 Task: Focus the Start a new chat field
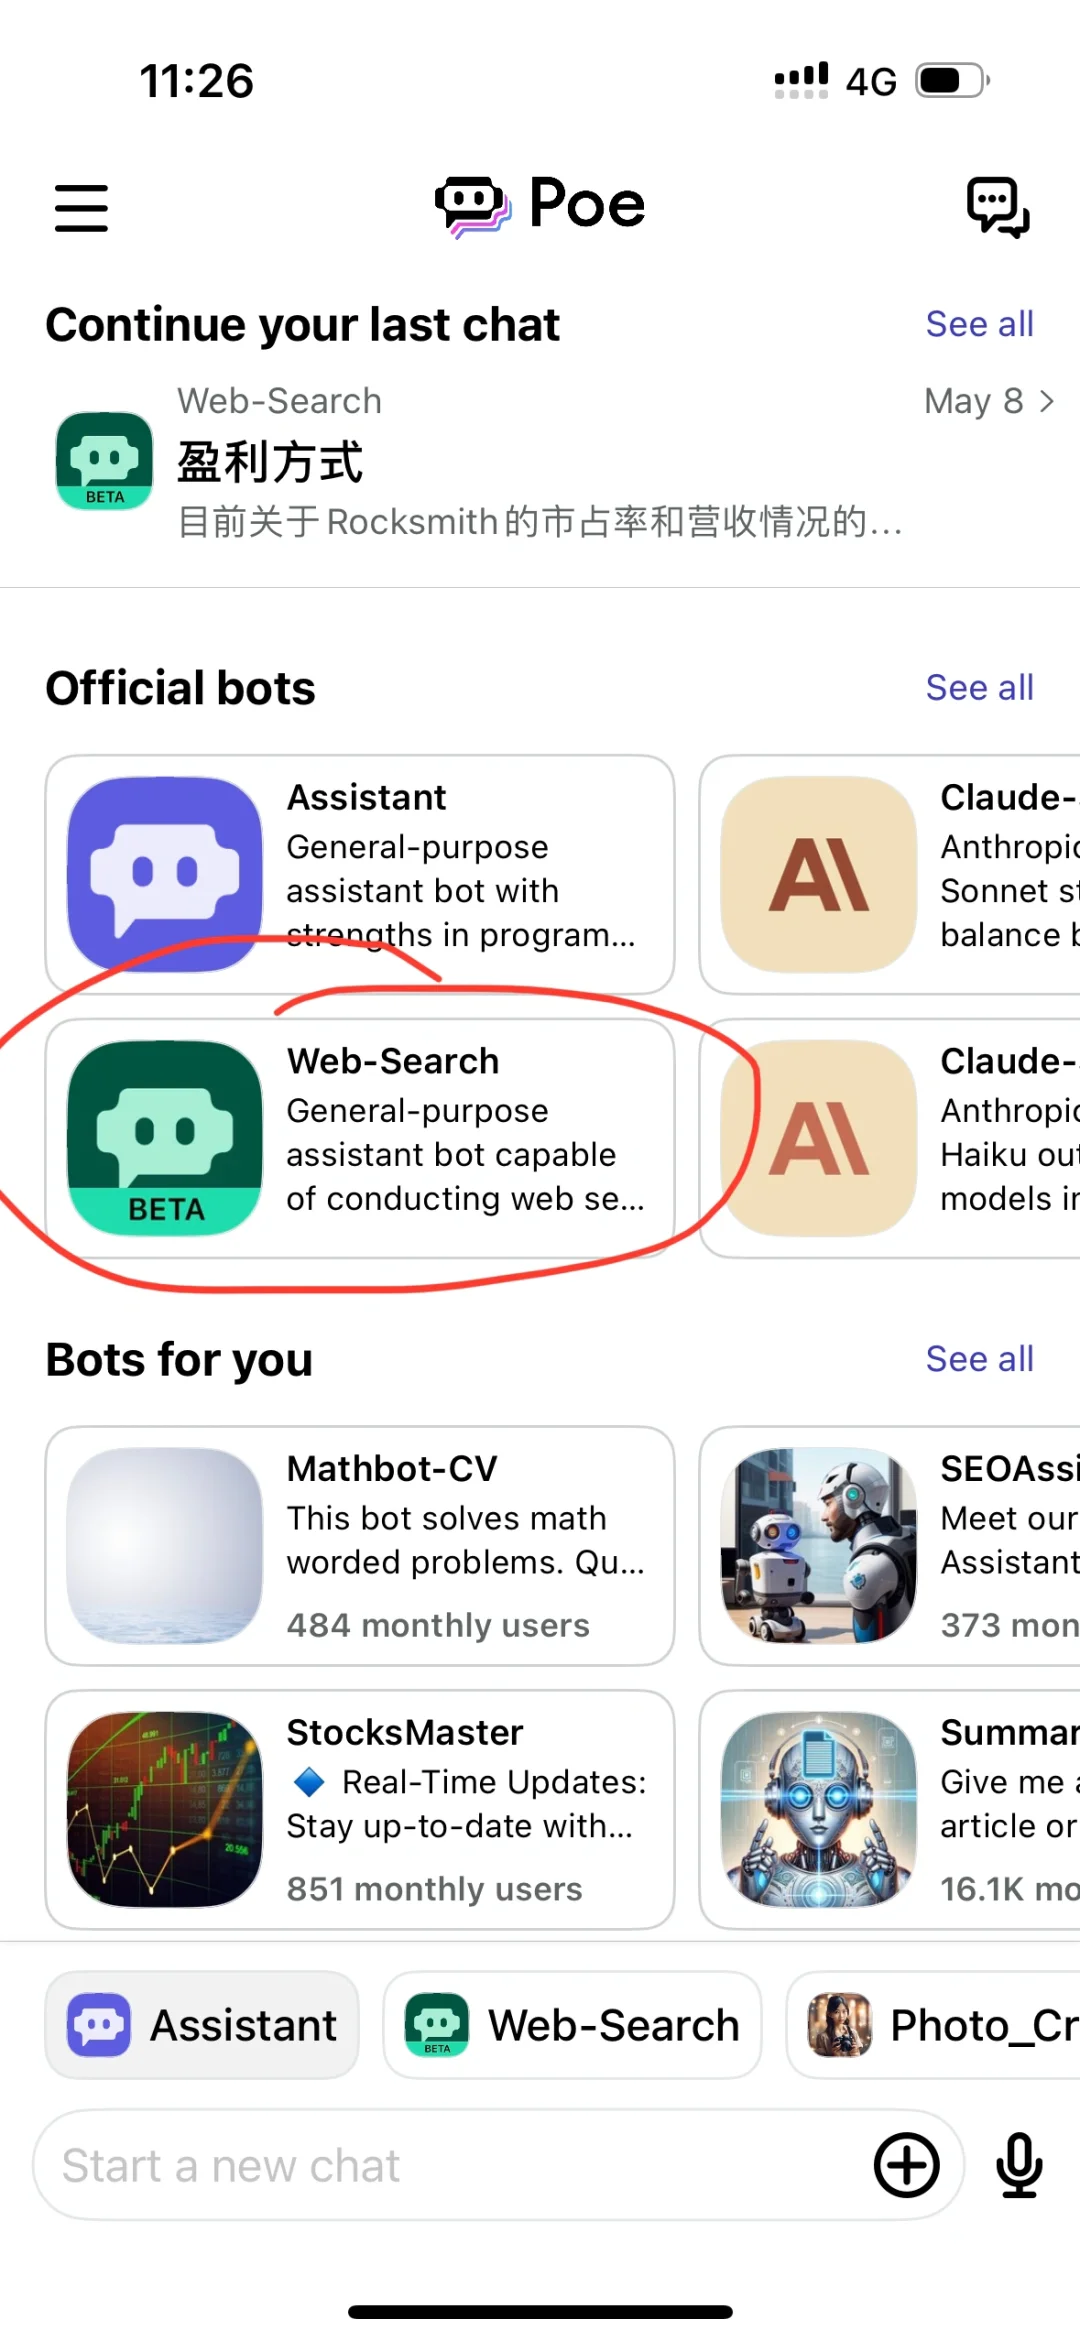click(x=450, y=2165)
